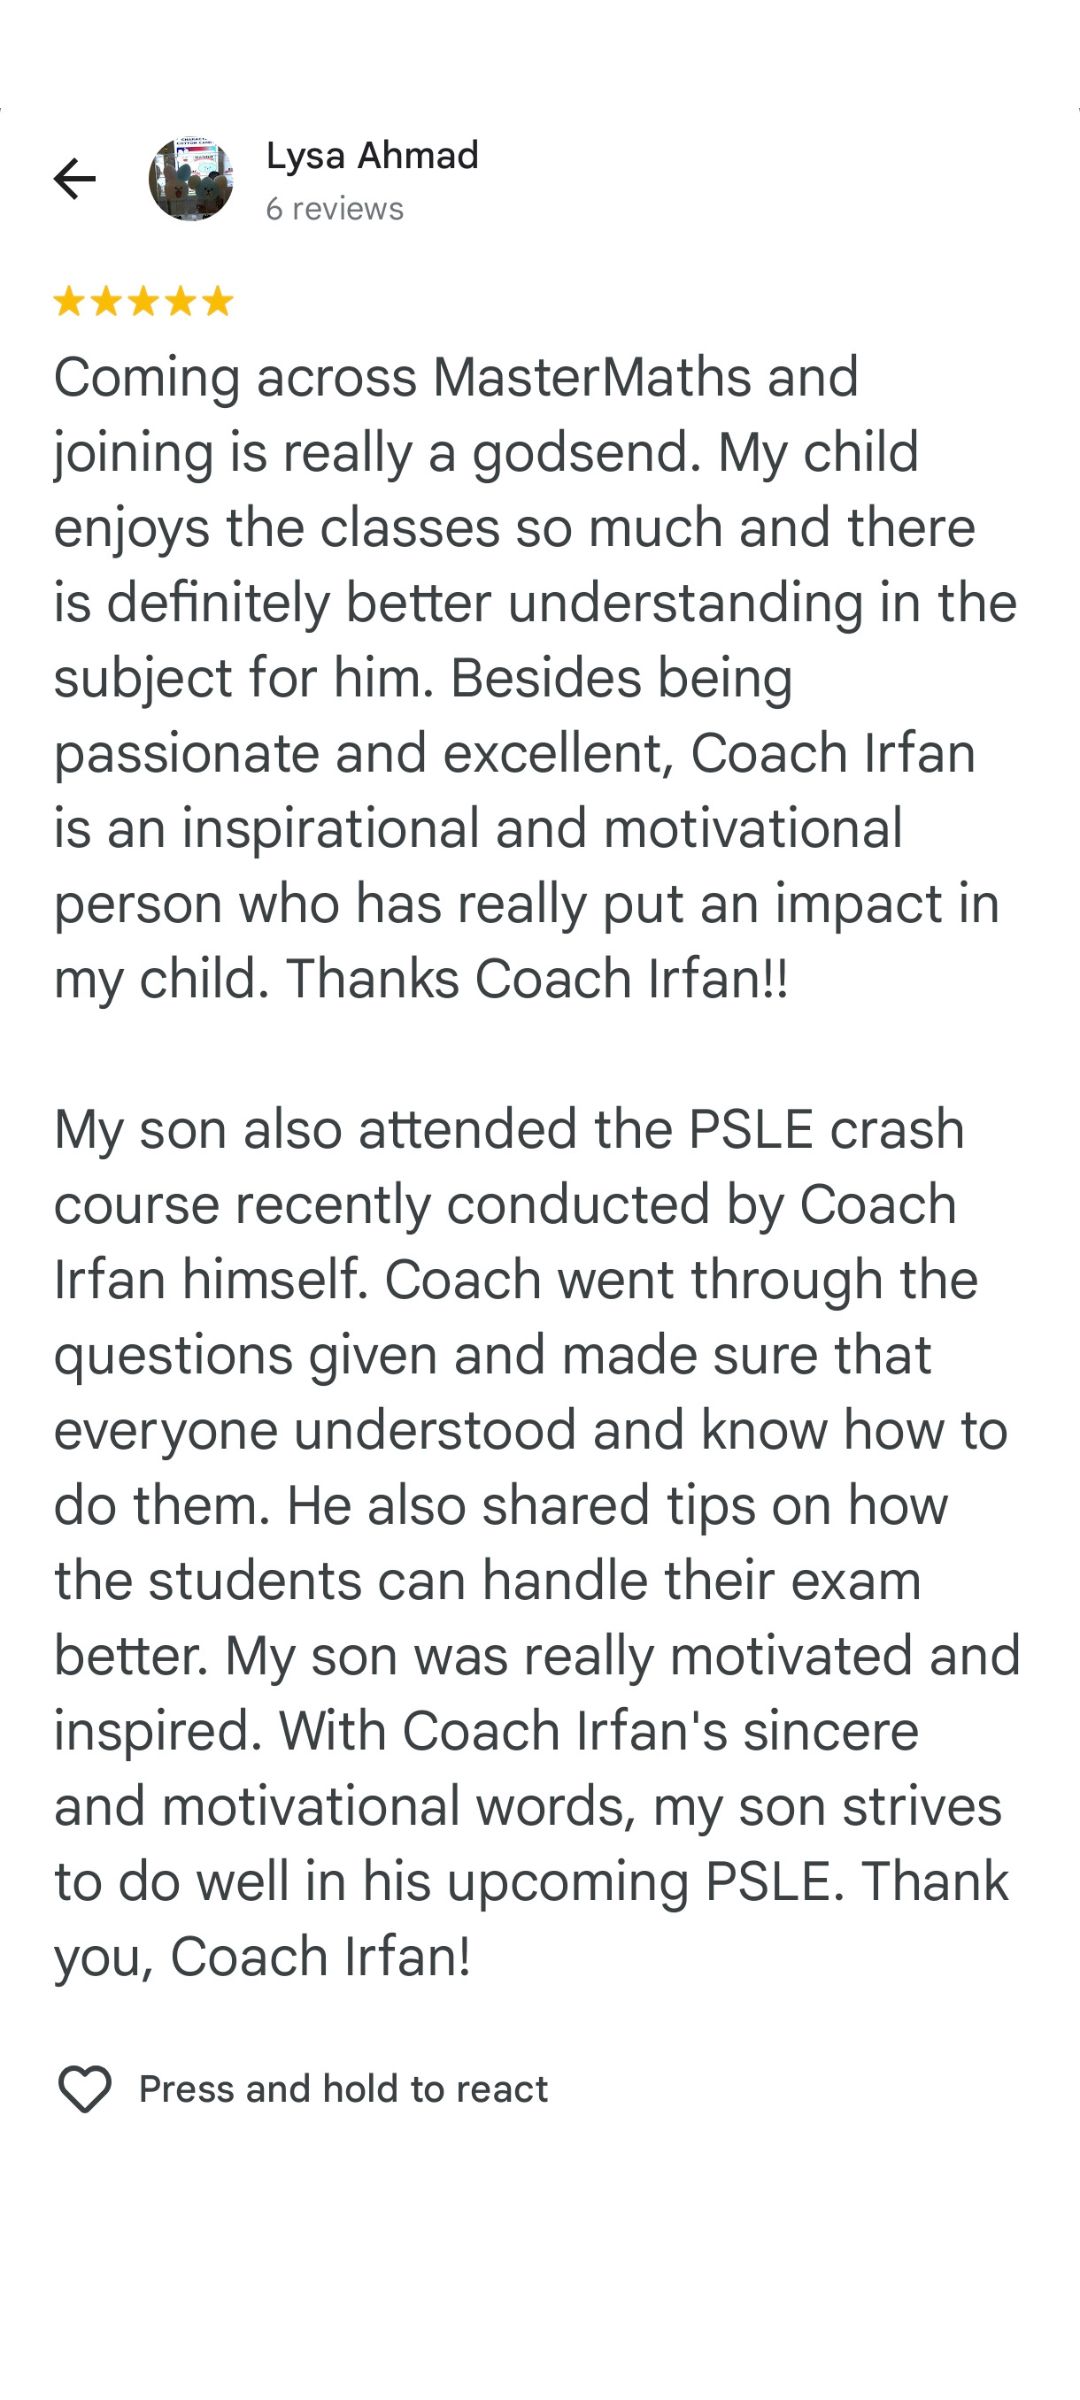Click the "inspirational and motivational" text line
This screenshot has width=1080, height=2400.
coord(478,829)
